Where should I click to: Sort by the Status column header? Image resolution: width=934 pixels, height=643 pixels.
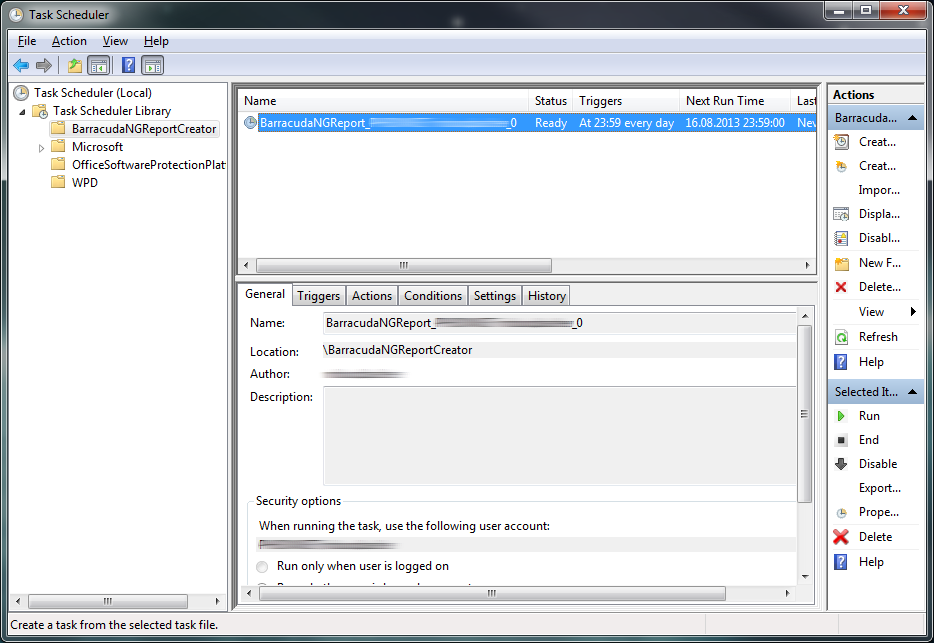pyautogui.click(x=550, y=101)
